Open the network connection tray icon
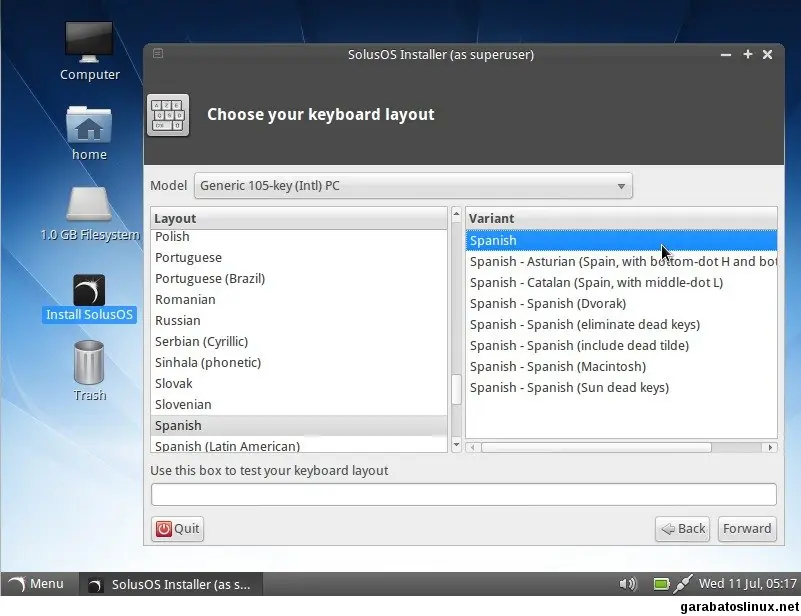Image resolution: width=801 pixels, height=616 pixels. tap(682, 583)
